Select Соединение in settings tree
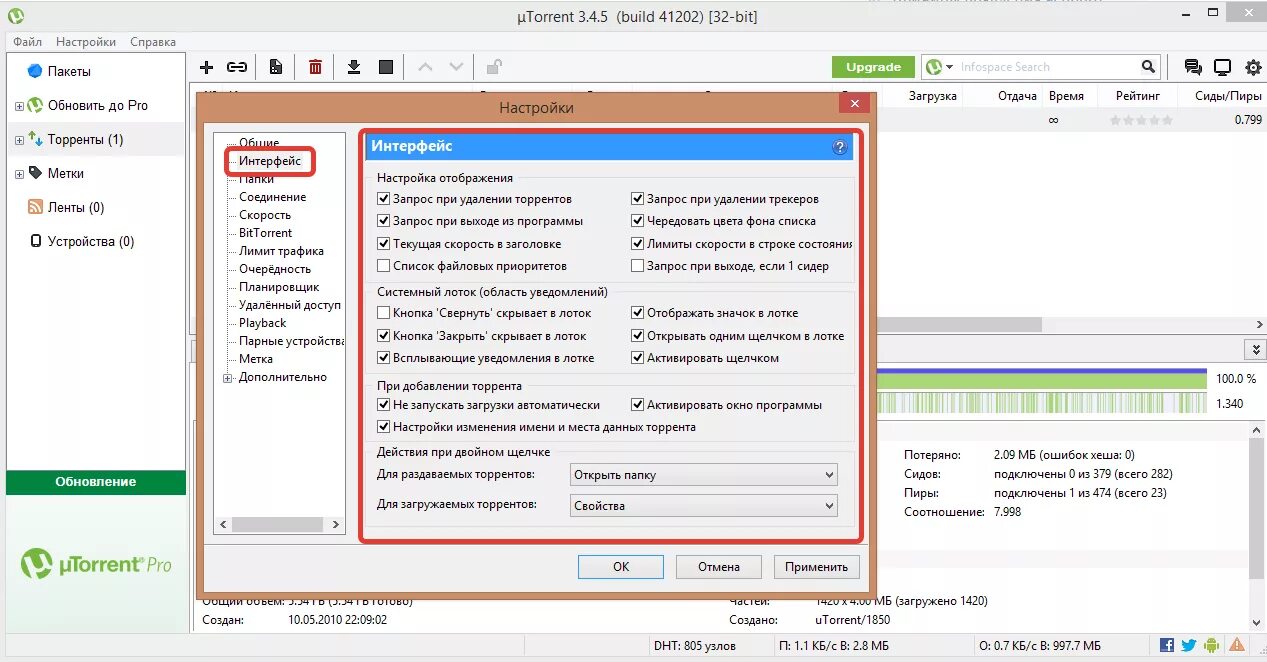The width and height of the screenshot is (1267, 662). coord(272,197)
